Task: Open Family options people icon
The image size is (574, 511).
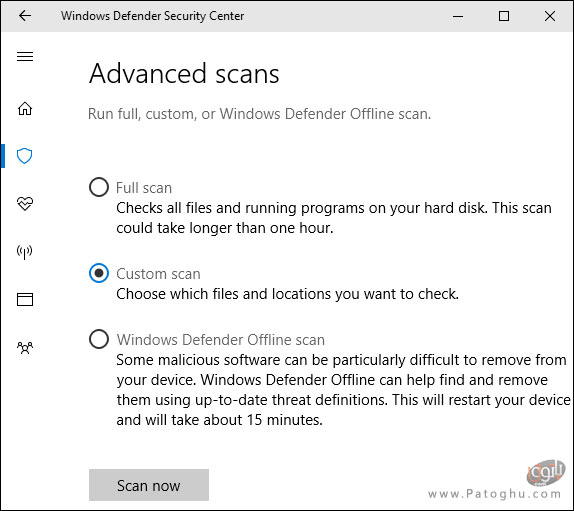Action: (x=25, y=348)
